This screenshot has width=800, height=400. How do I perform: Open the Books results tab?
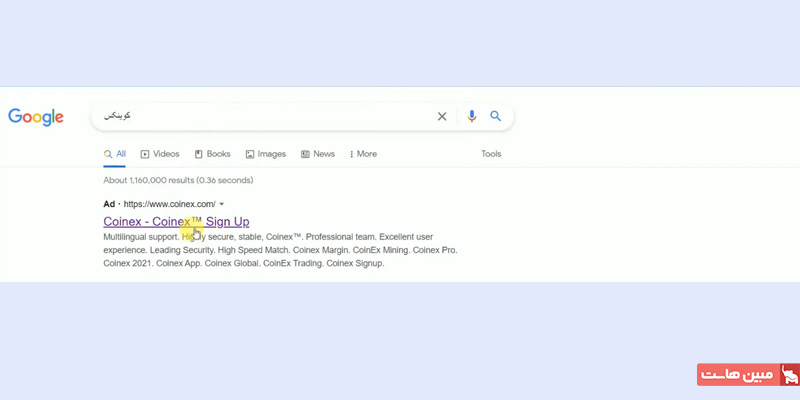(x=212, y=154)
